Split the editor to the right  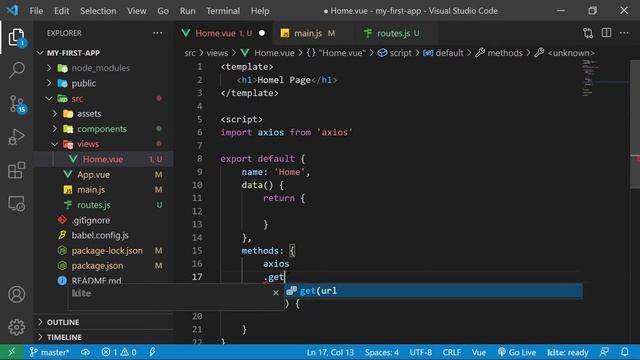(607, 33)
